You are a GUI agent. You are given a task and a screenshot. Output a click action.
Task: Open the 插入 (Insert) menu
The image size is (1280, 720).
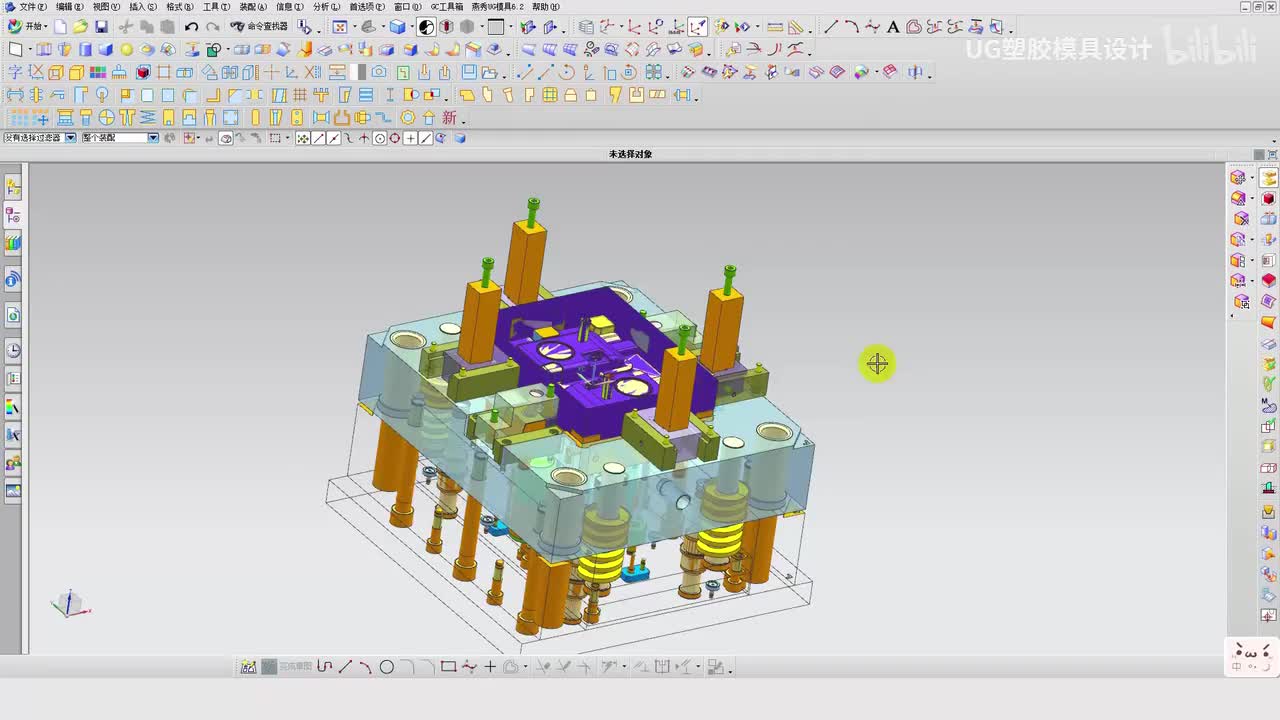coord(143,7)
